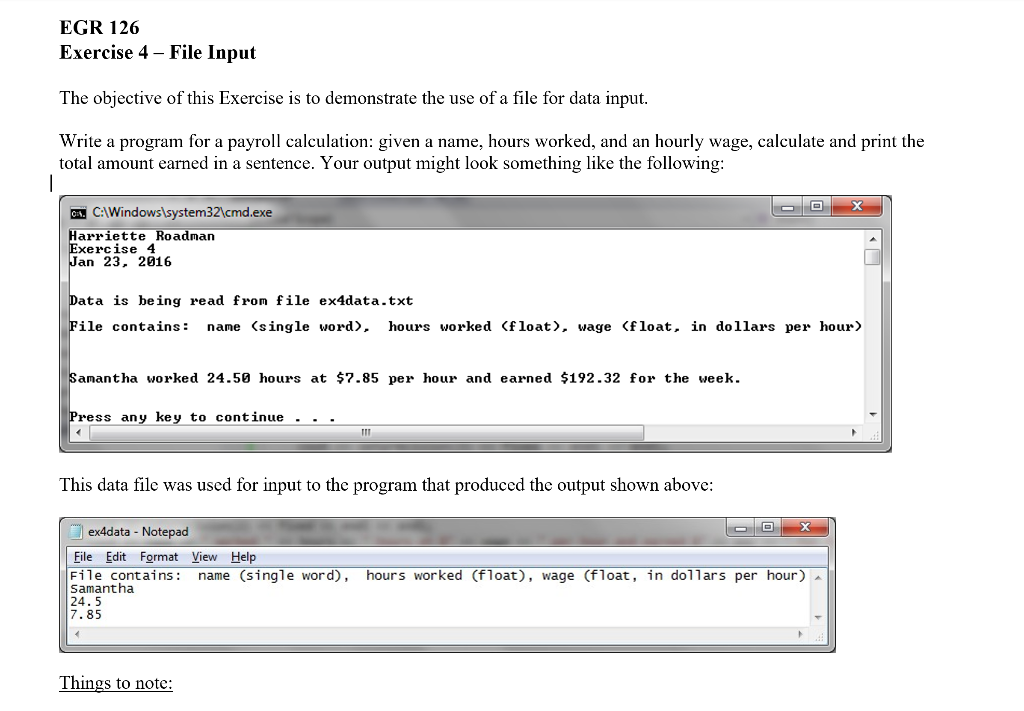
Task: Open the Format menu in Notepad
Action: (158, 557)
